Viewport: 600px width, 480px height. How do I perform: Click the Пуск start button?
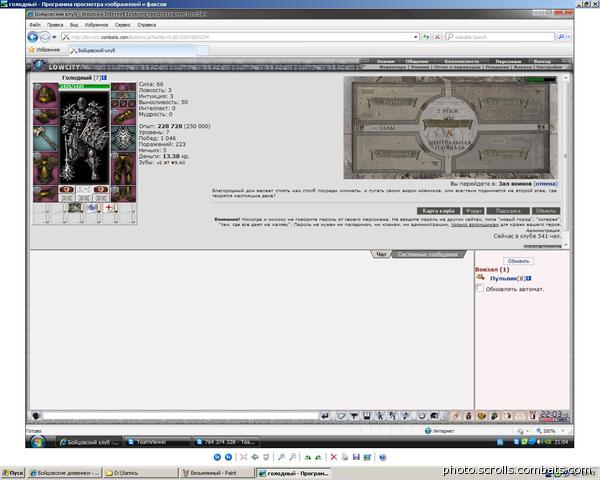(x=13, y=473)
